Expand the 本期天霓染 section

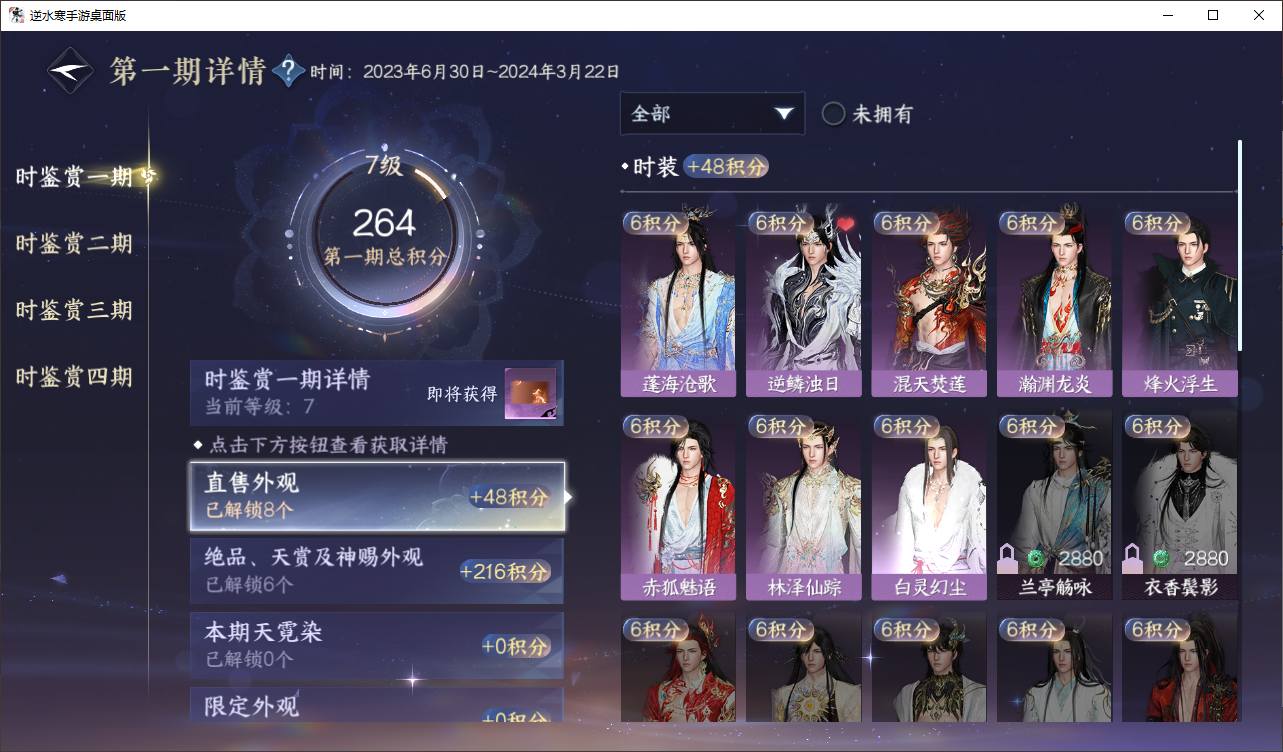pos(377,645)
